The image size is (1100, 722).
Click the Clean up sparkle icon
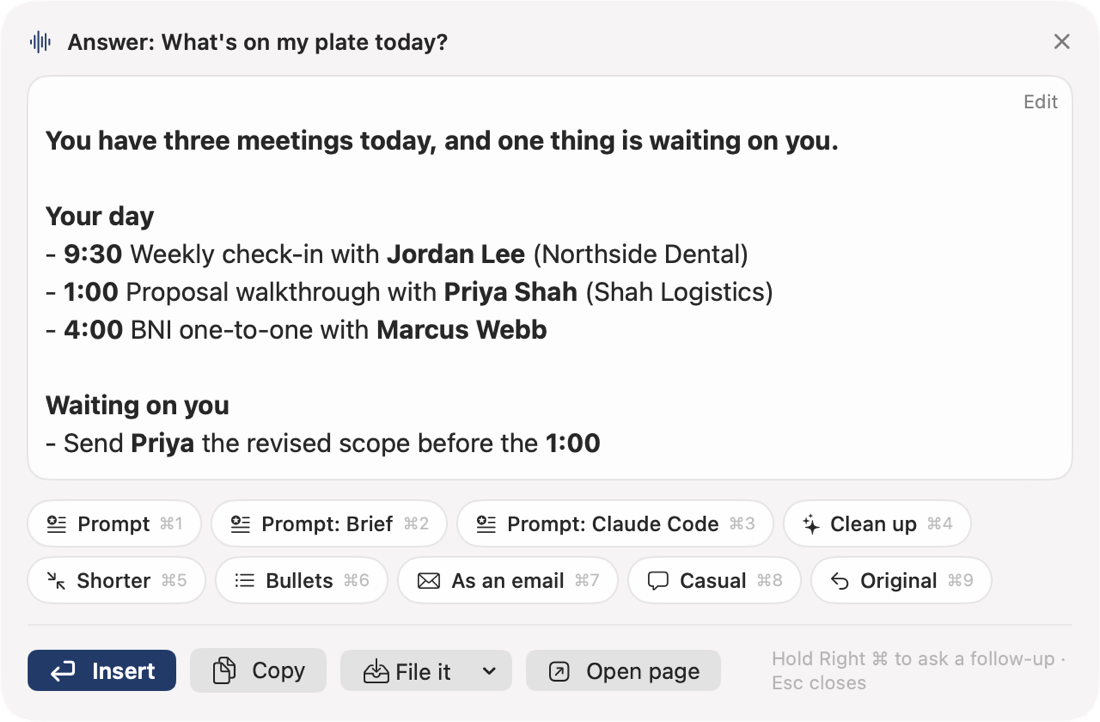pyautogui.click(x=811, y=524)
